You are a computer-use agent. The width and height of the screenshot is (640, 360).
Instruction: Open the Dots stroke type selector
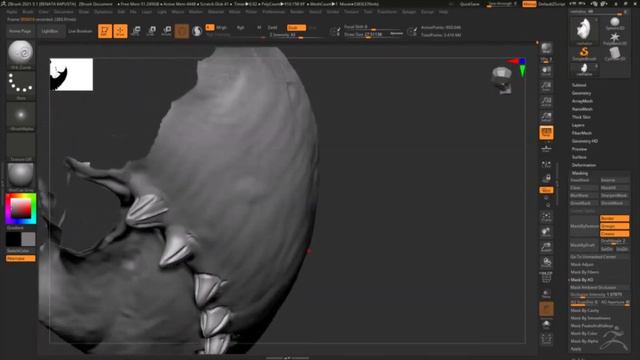[20, 85]
